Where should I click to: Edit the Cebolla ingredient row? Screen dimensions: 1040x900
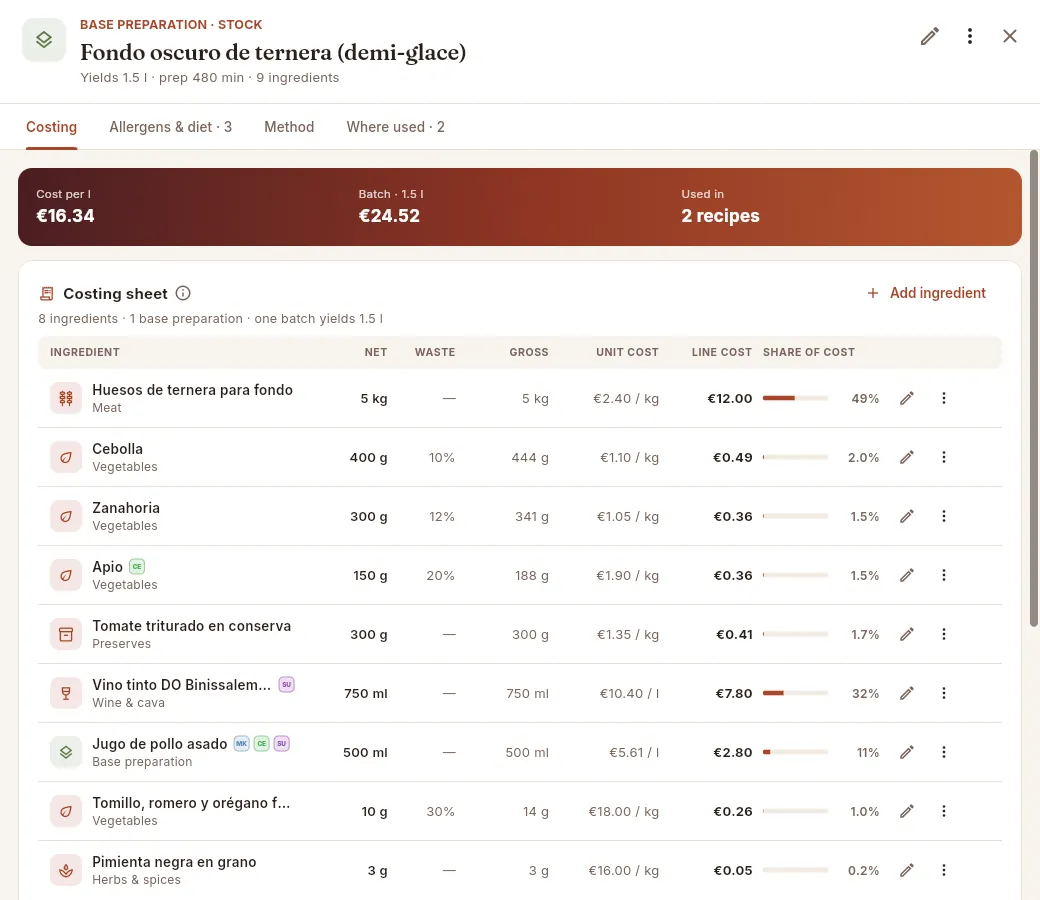907,457
